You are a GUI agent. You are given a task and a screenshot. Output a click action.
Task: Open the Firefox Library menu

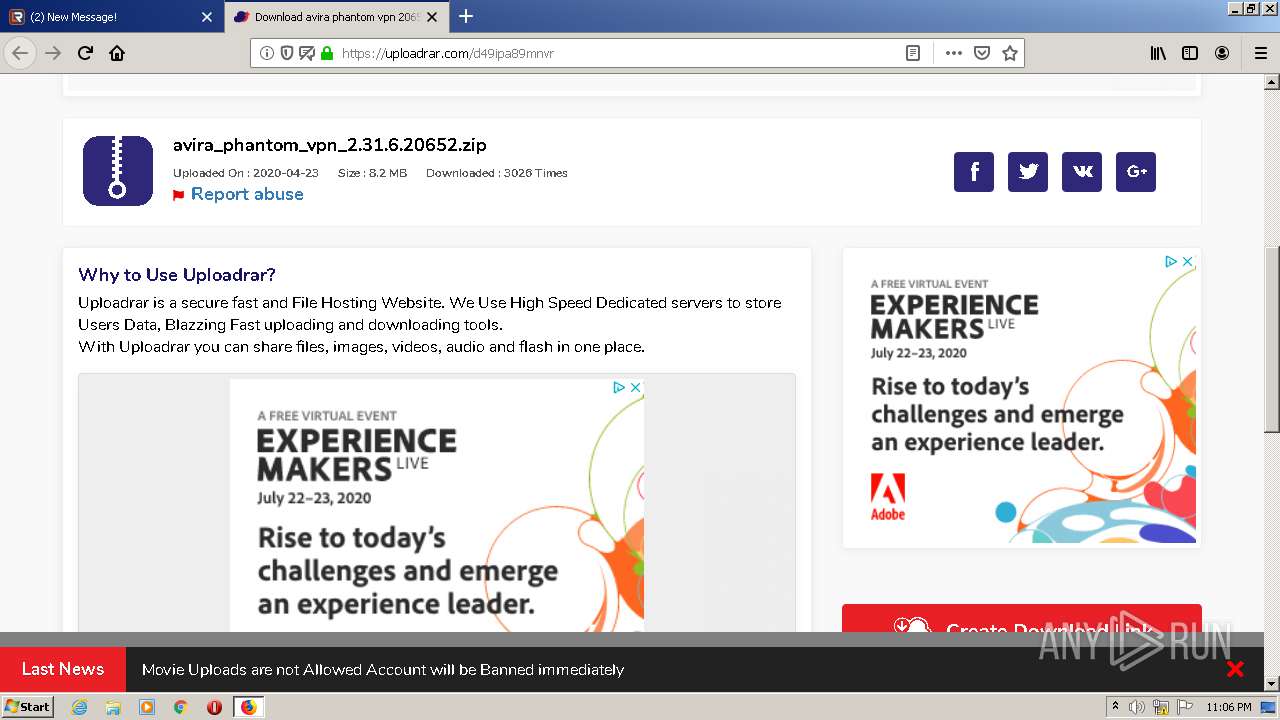click(1158, 53)
